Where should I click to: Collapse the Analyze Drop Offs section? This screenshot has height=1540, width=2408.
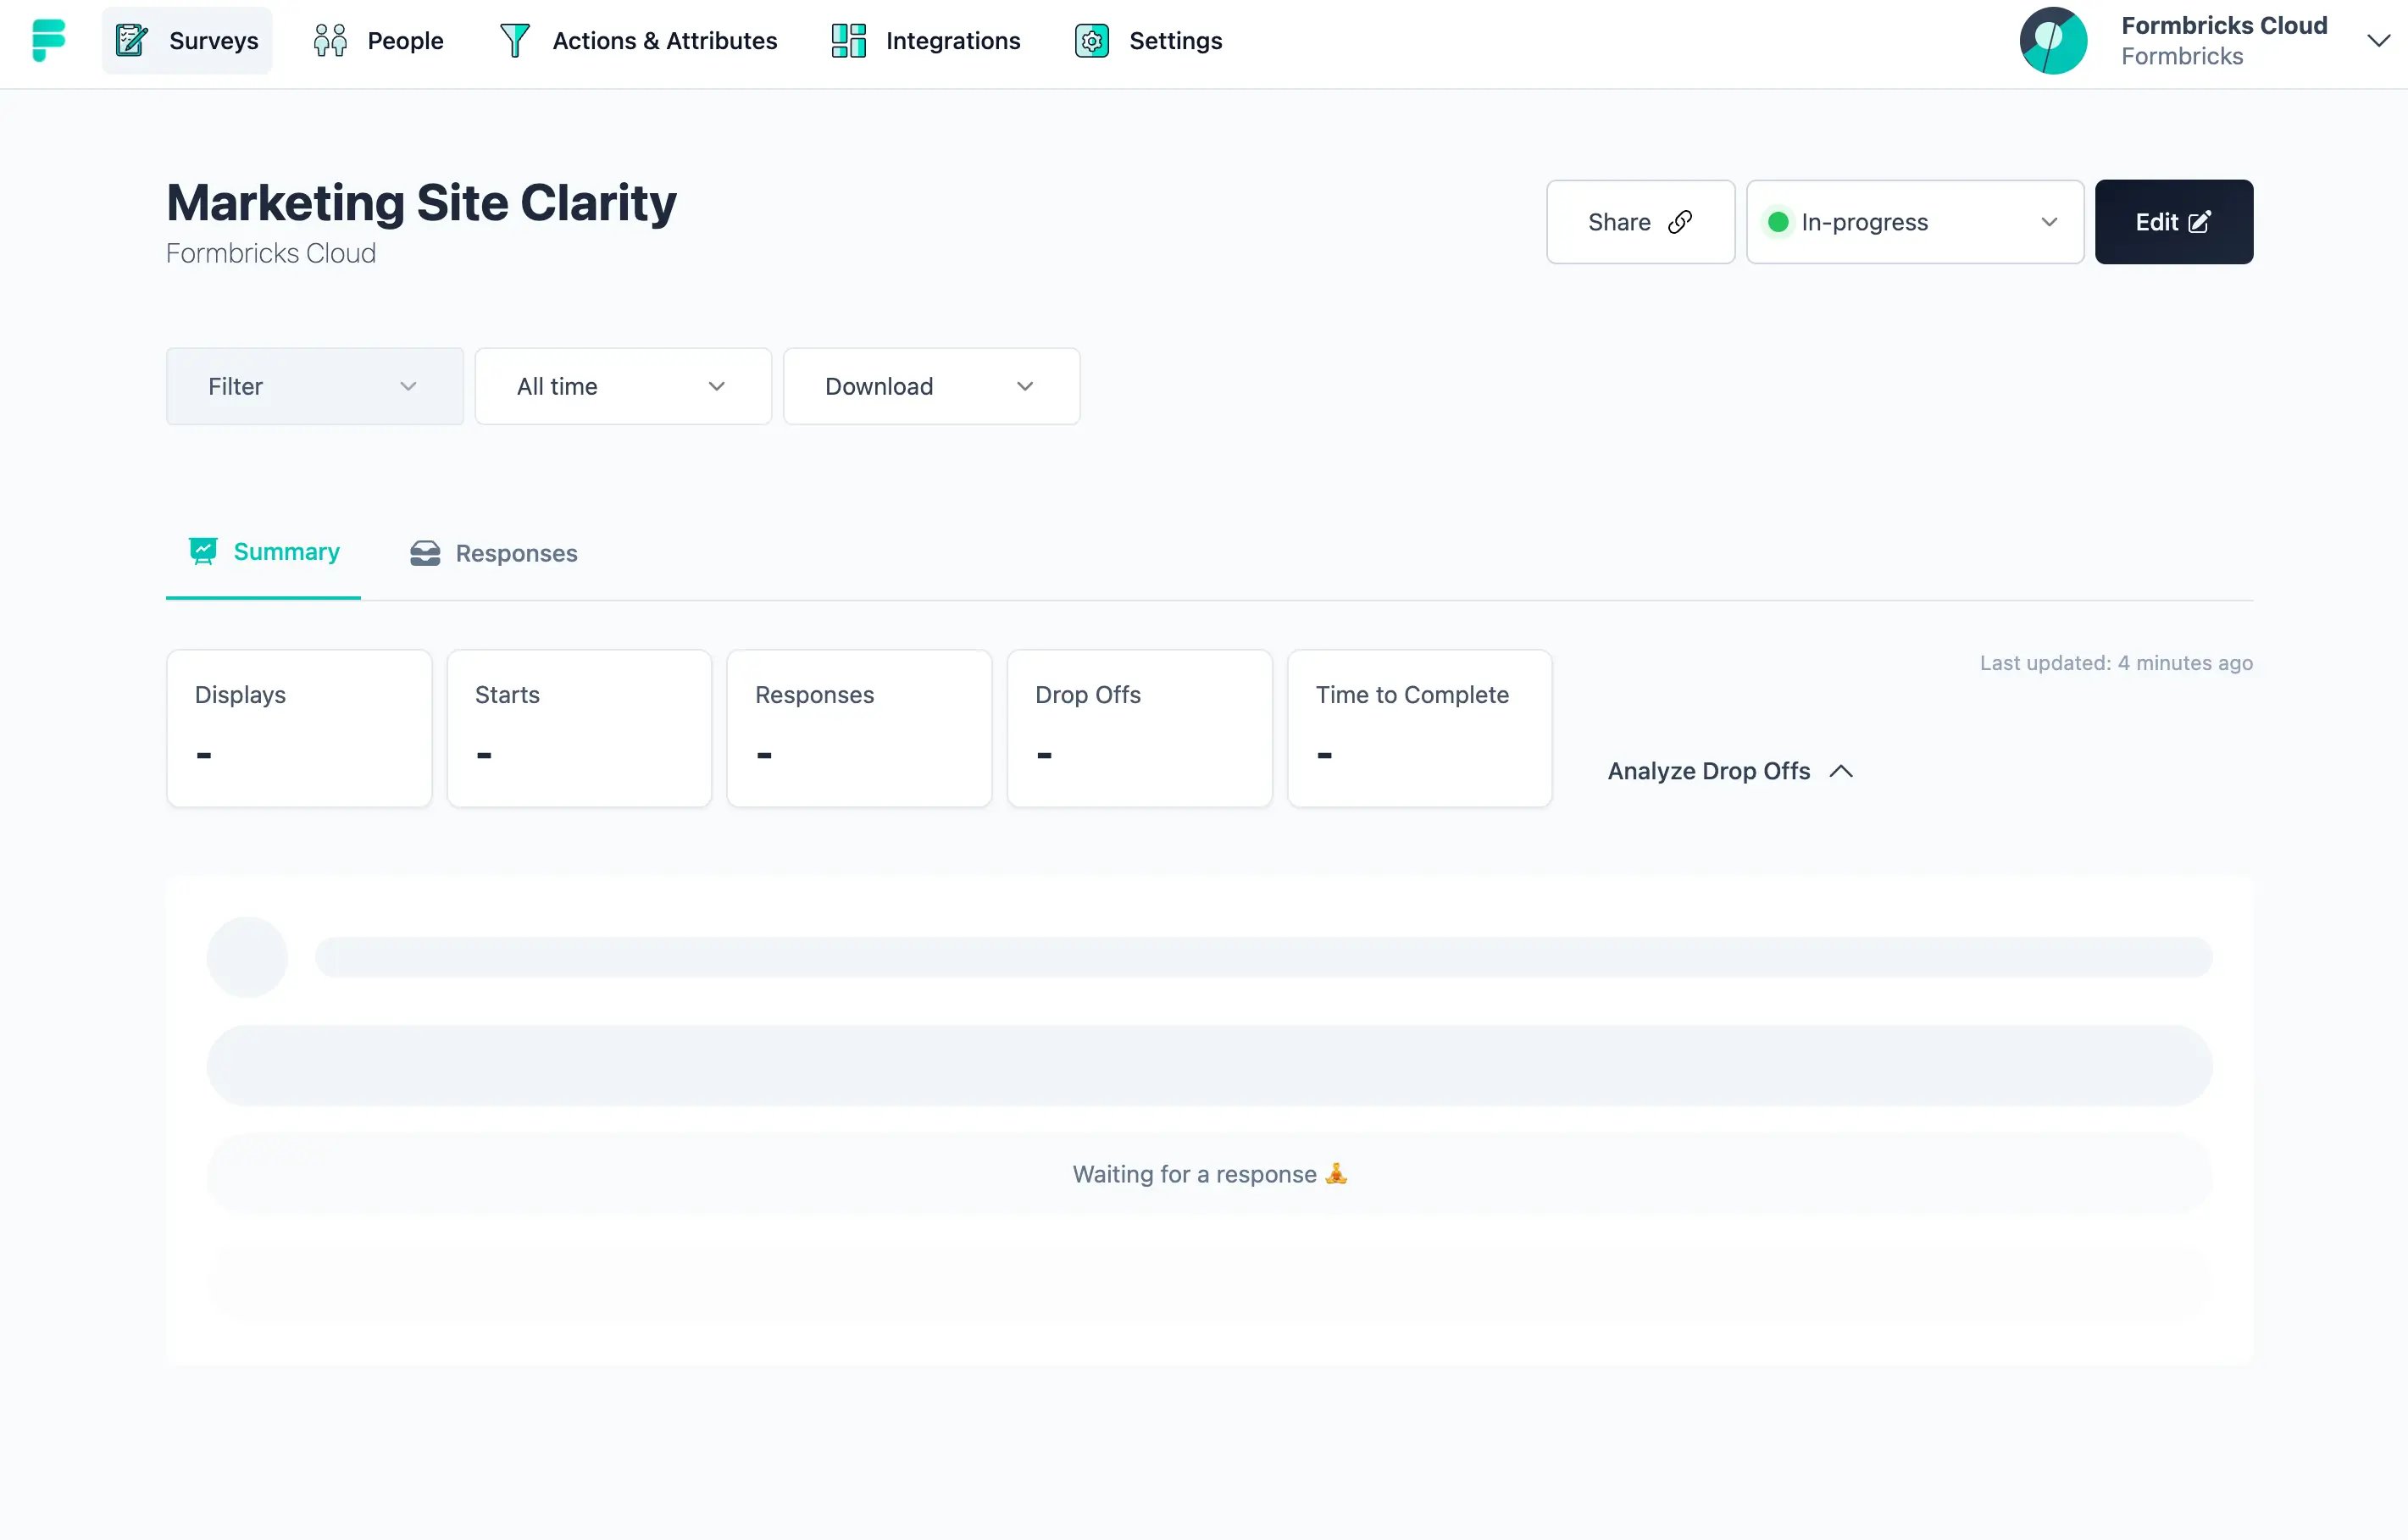1730,771
